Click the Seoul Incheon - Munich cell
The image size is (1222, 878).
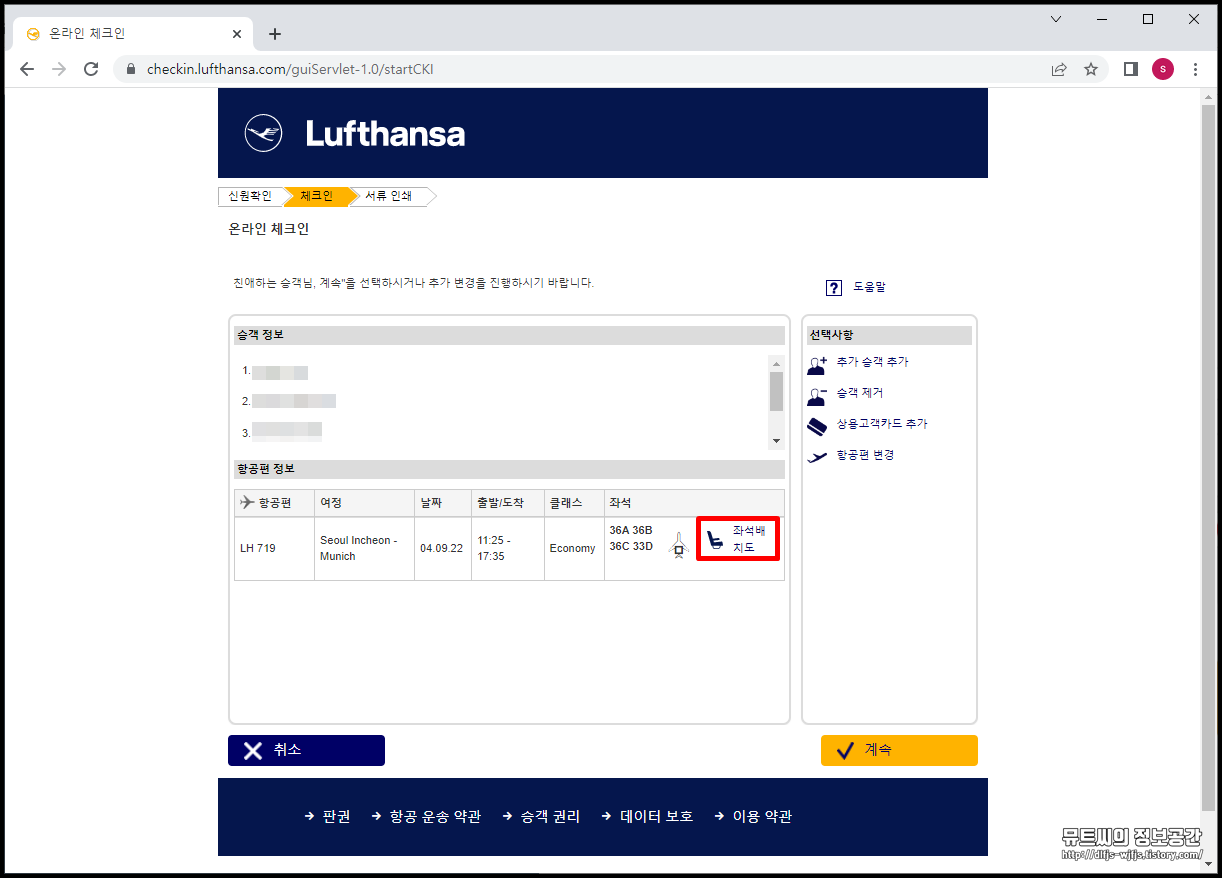(x=364, y=548)
